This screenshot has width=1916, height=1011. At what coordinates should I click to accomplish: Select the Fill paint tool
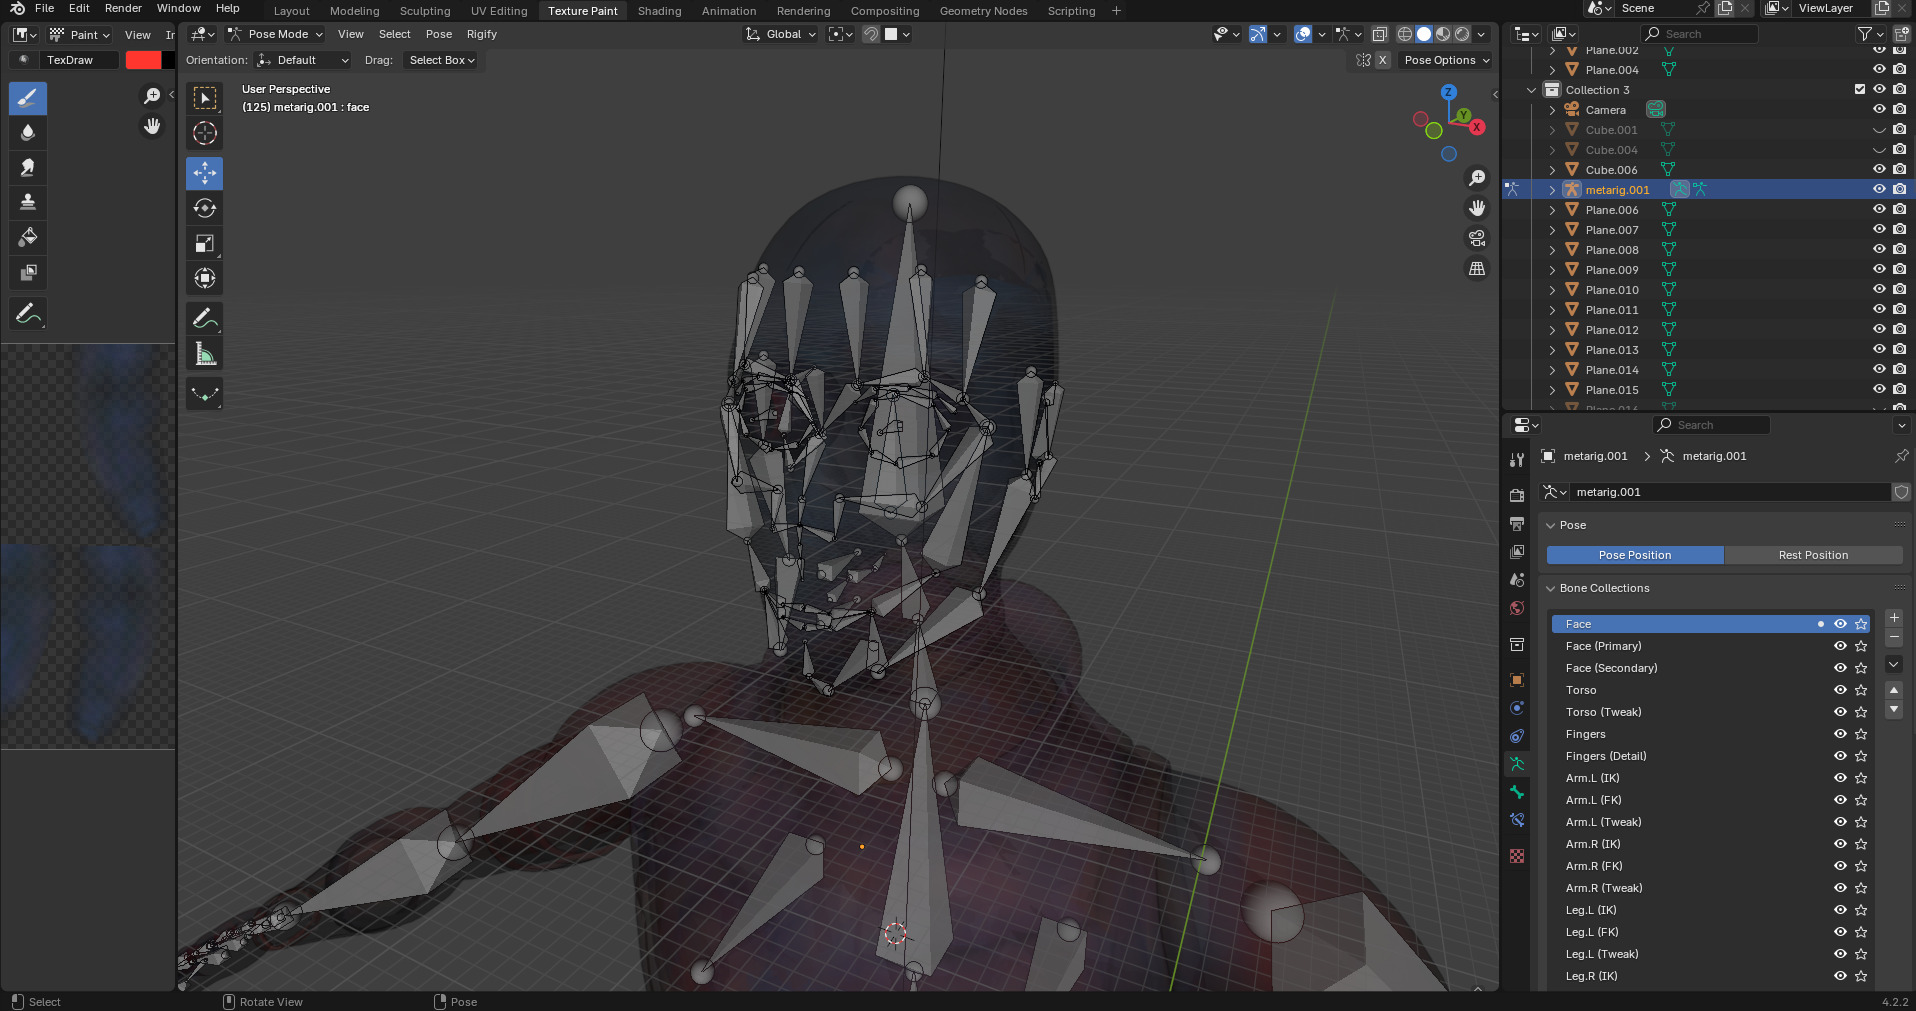[28, 237]
